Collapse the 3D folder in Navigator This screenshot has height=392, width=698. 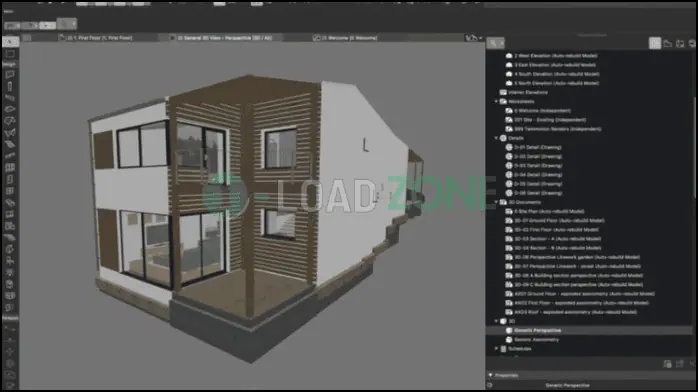point(496,321)
